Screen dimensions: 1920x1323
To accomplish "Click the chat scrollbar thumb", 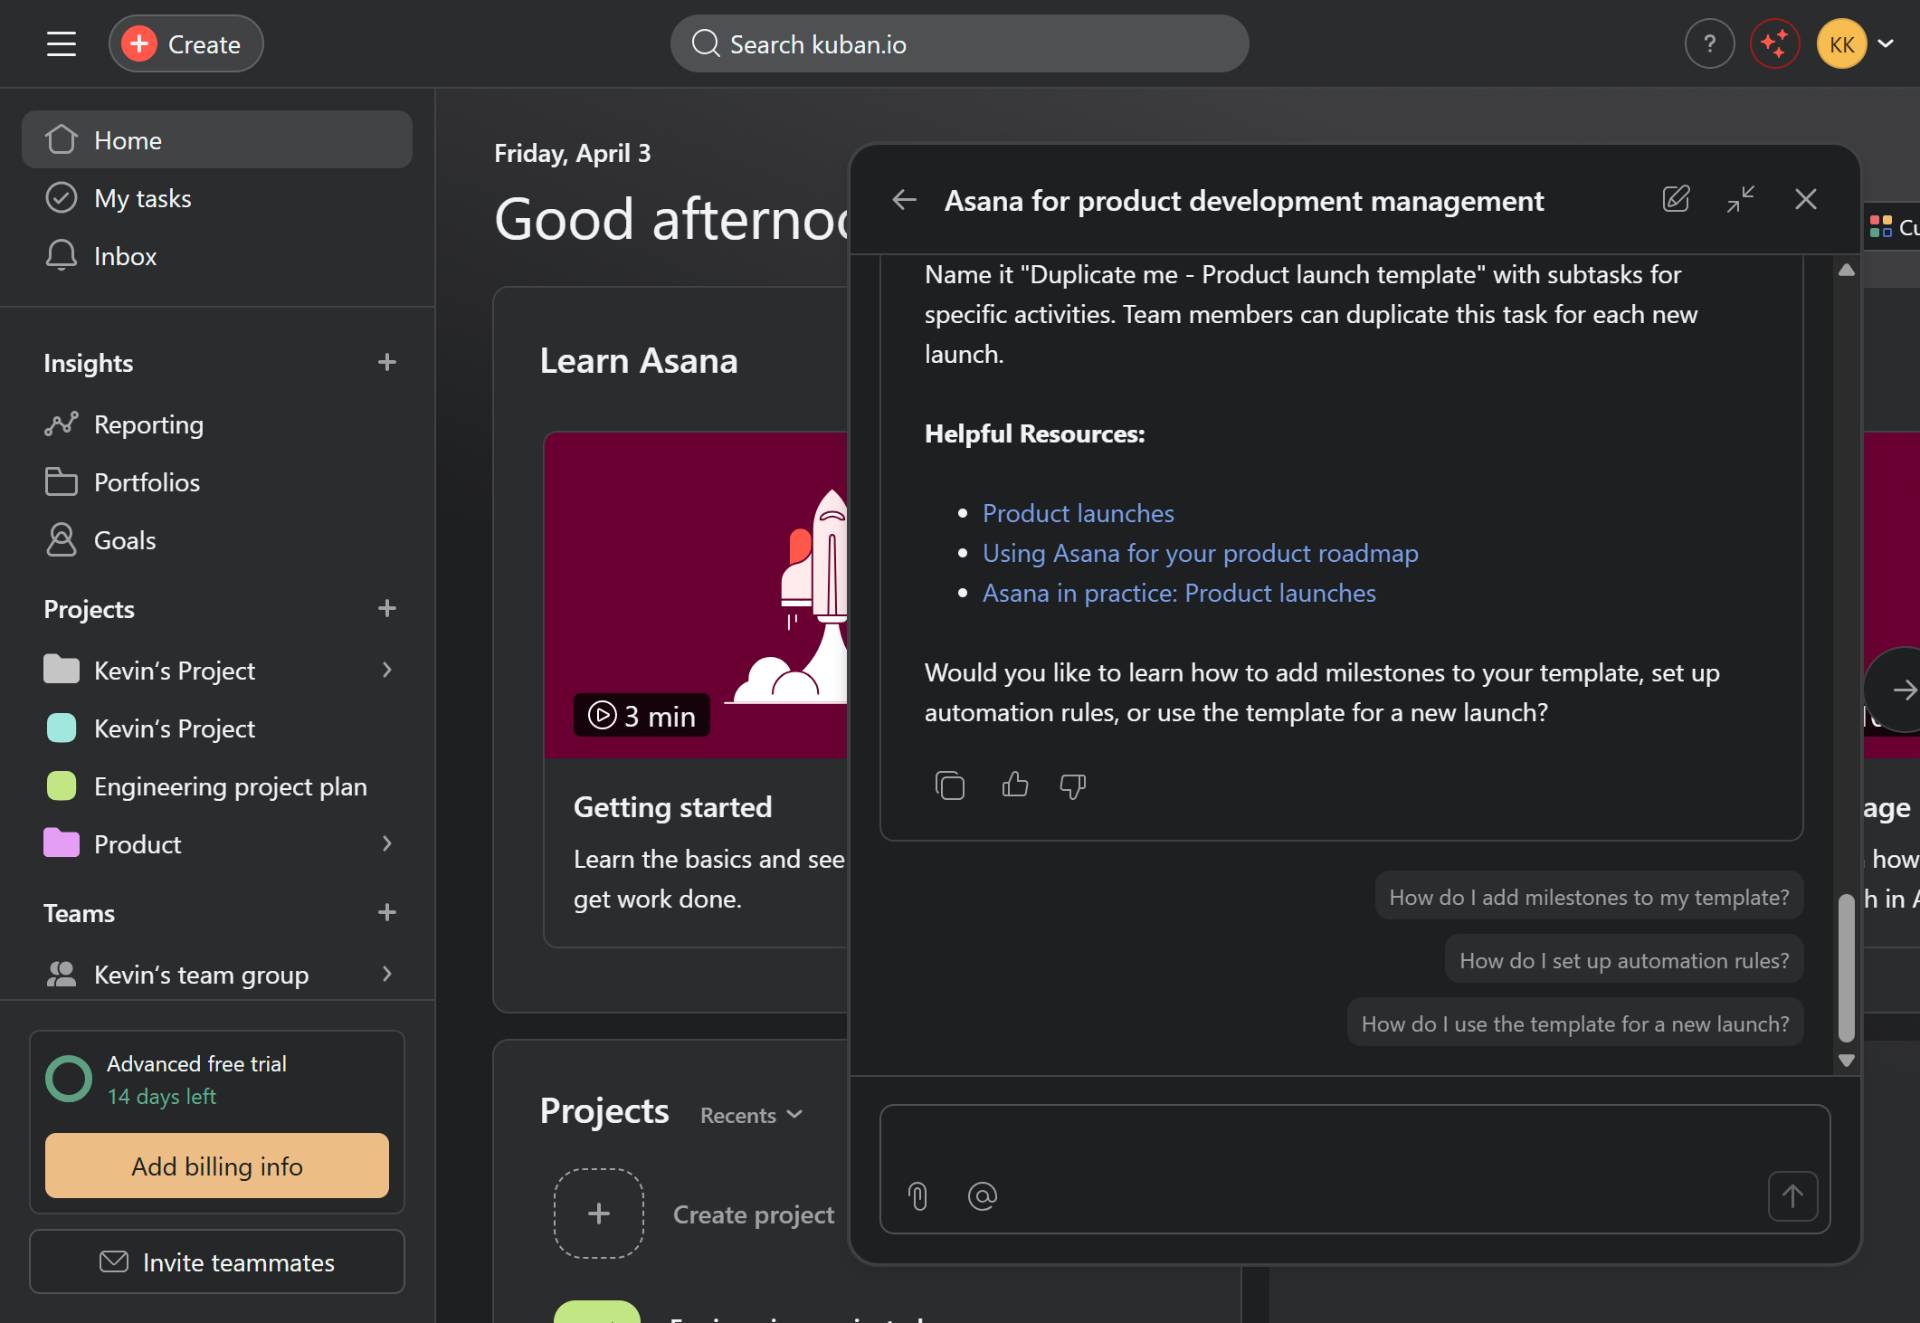I will (x=1846, y=967).
